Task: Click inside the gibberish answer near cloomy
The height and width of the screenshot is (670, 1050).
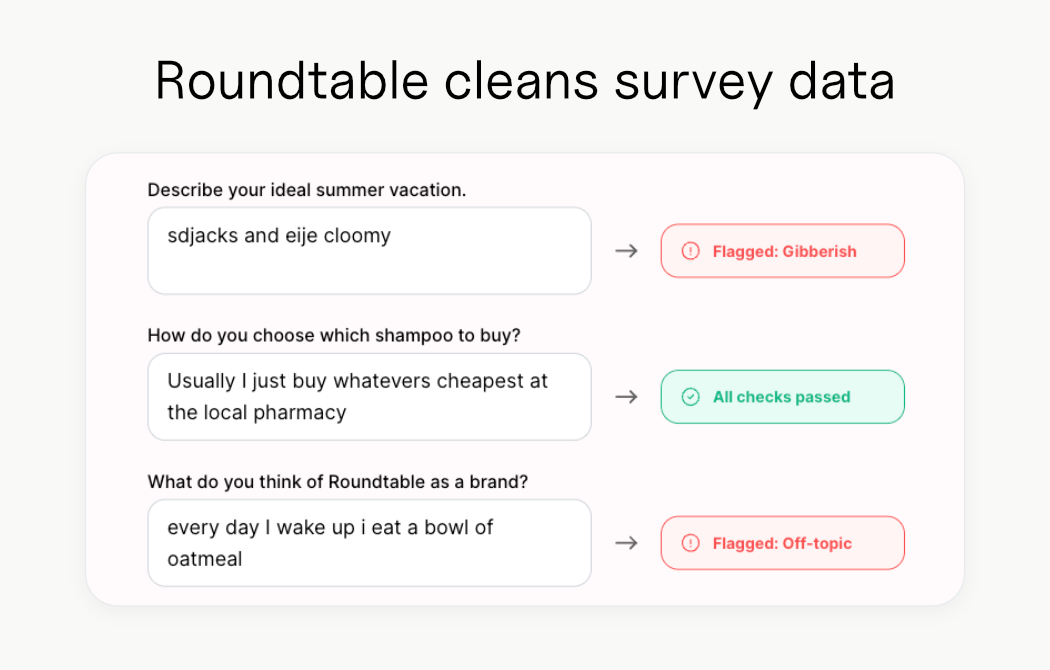Action: point(355,235)
